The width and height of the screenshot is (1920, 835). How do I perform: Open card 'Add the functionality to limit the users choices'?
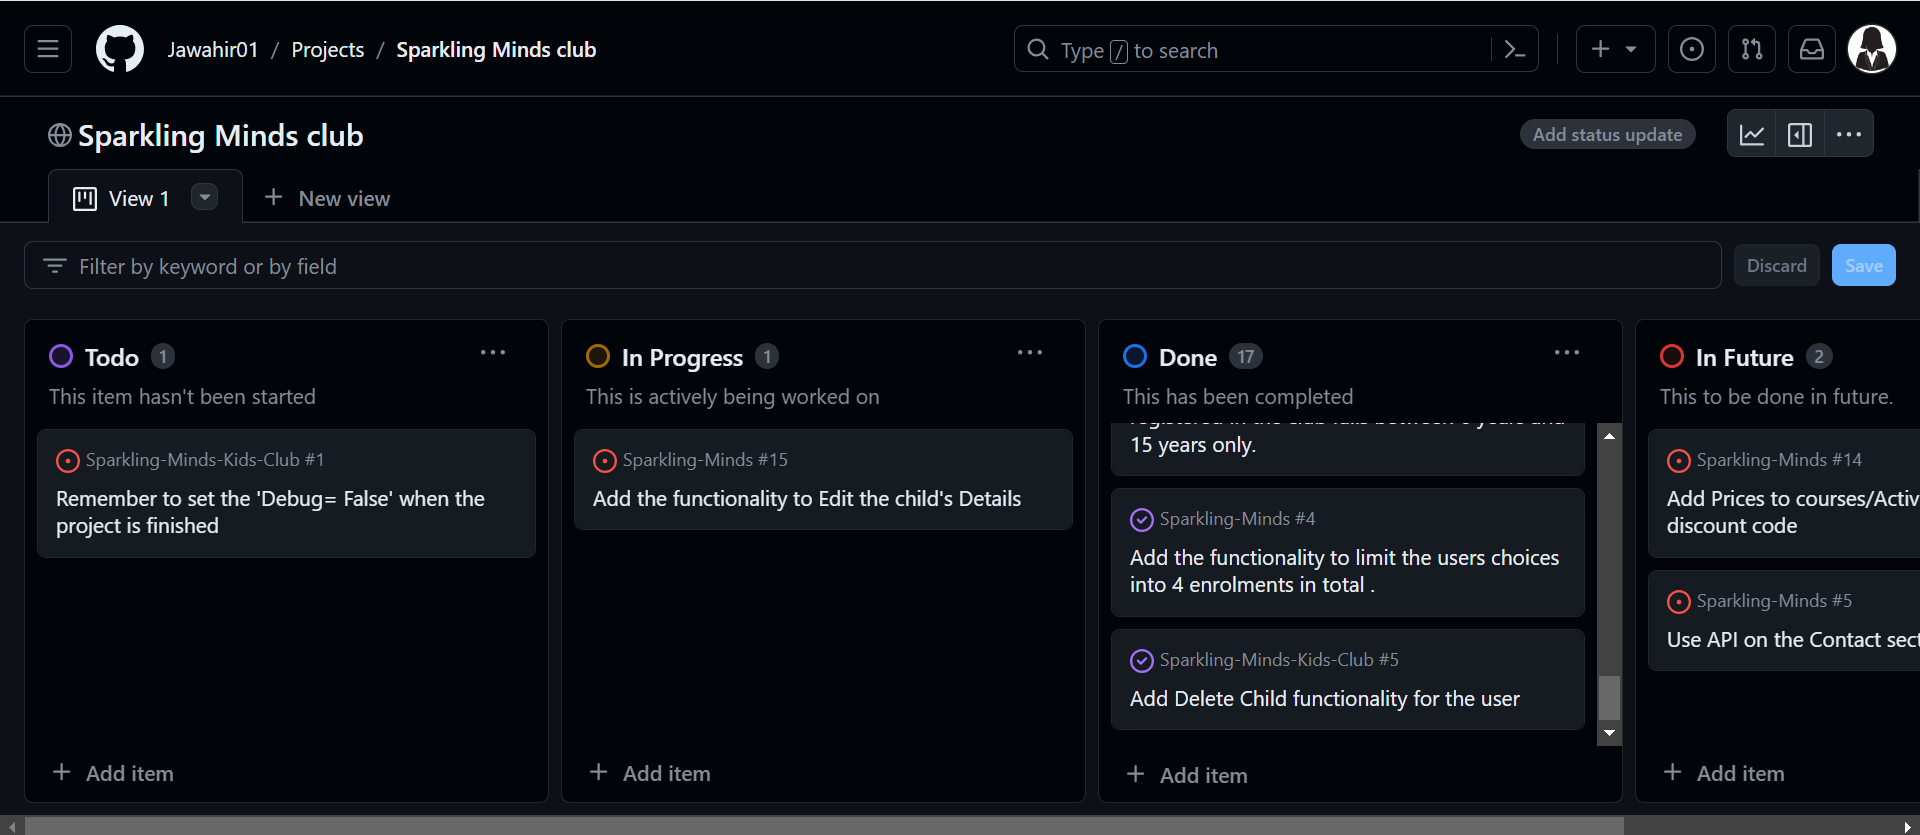[x=1347, y=552]
